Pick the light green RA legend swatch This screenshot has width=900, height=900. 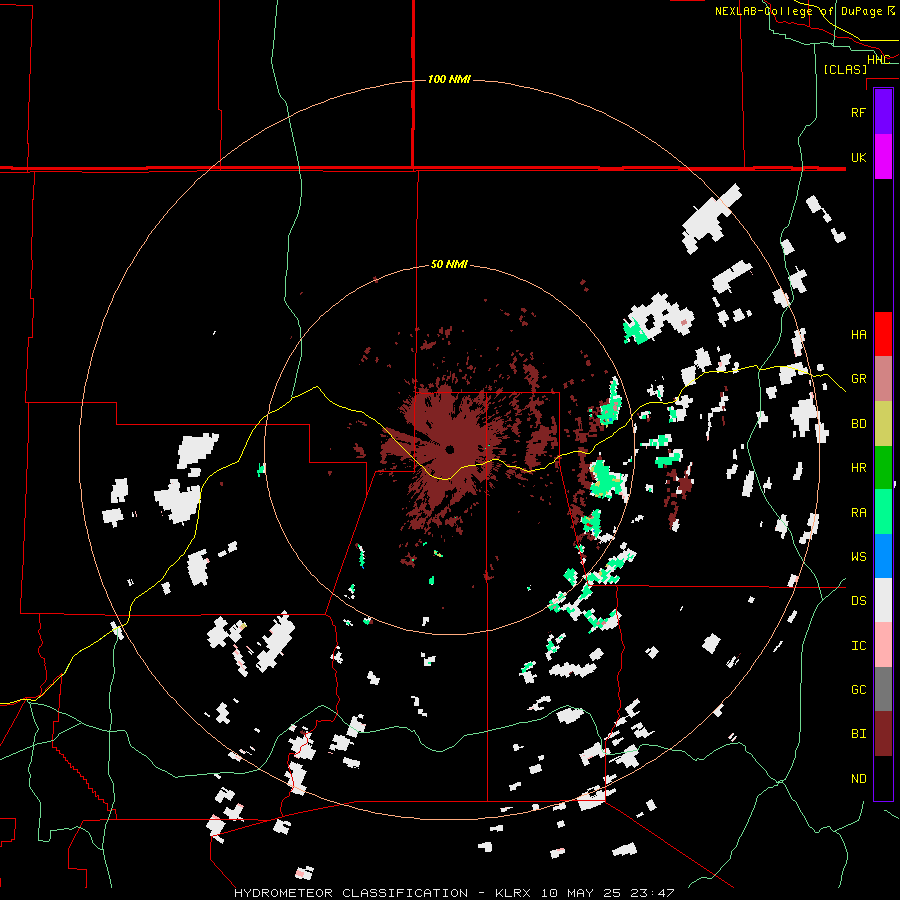883,512
